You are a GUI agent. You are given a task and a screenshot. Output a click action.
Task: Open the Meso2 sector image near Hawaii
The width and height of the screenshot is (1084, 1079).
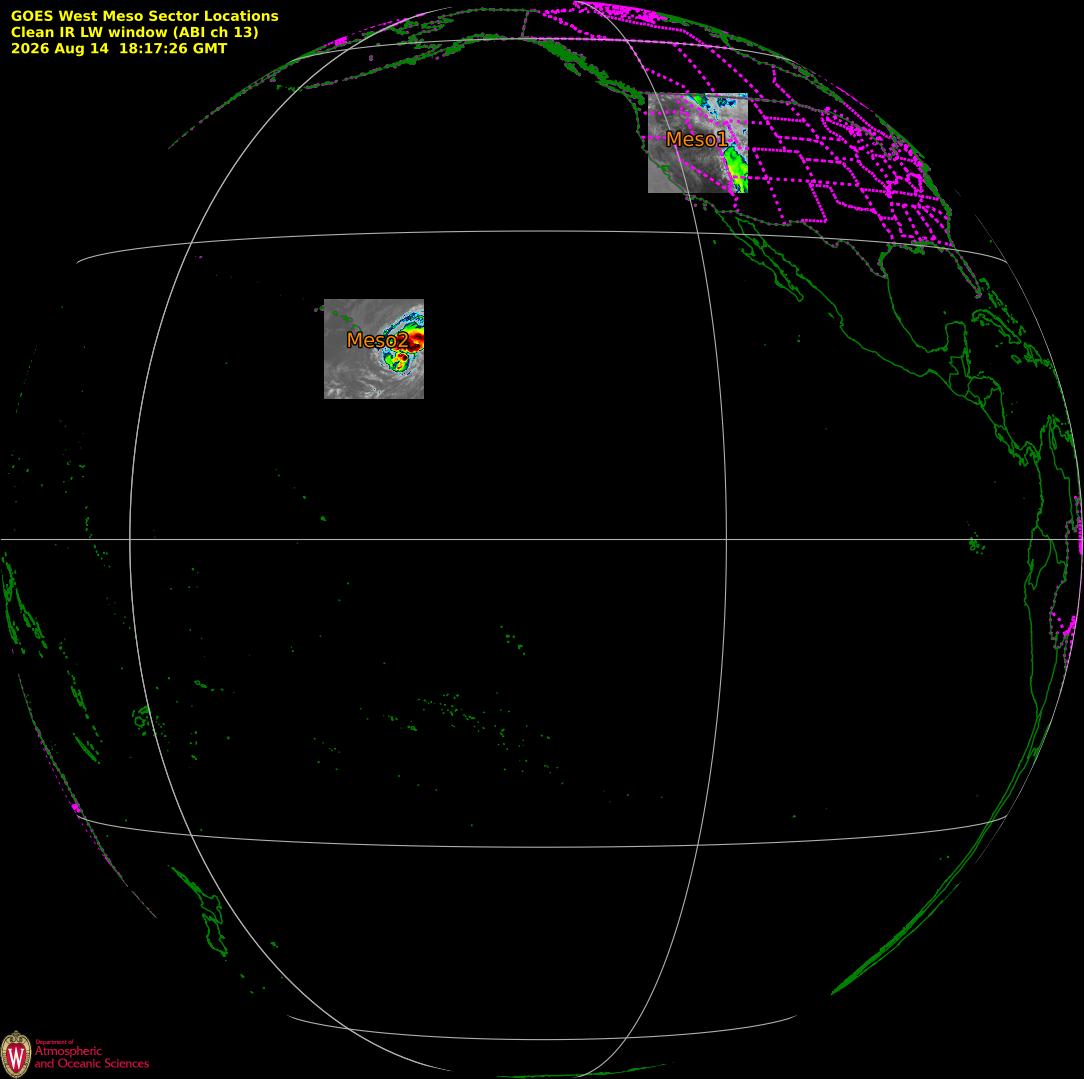click(374, 349)
